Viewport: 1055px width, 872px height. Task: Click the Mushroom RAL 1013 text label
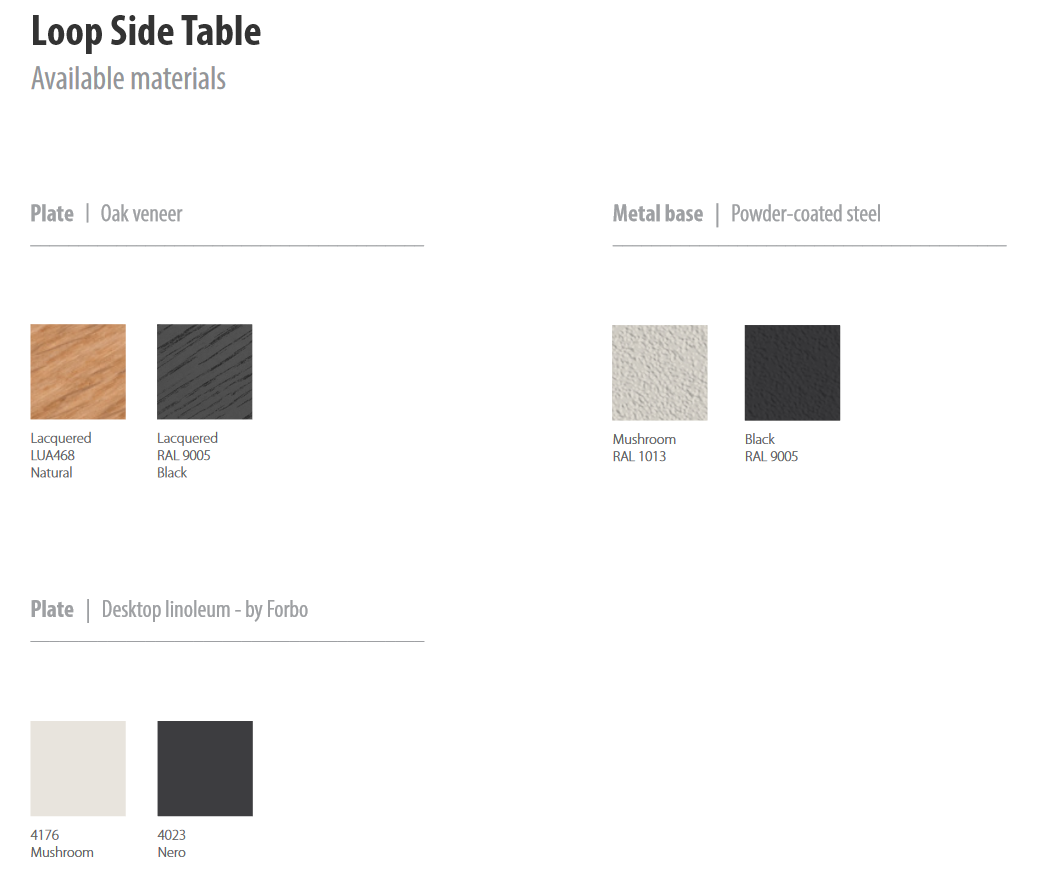pyautogui.click(x=644, y=448)
